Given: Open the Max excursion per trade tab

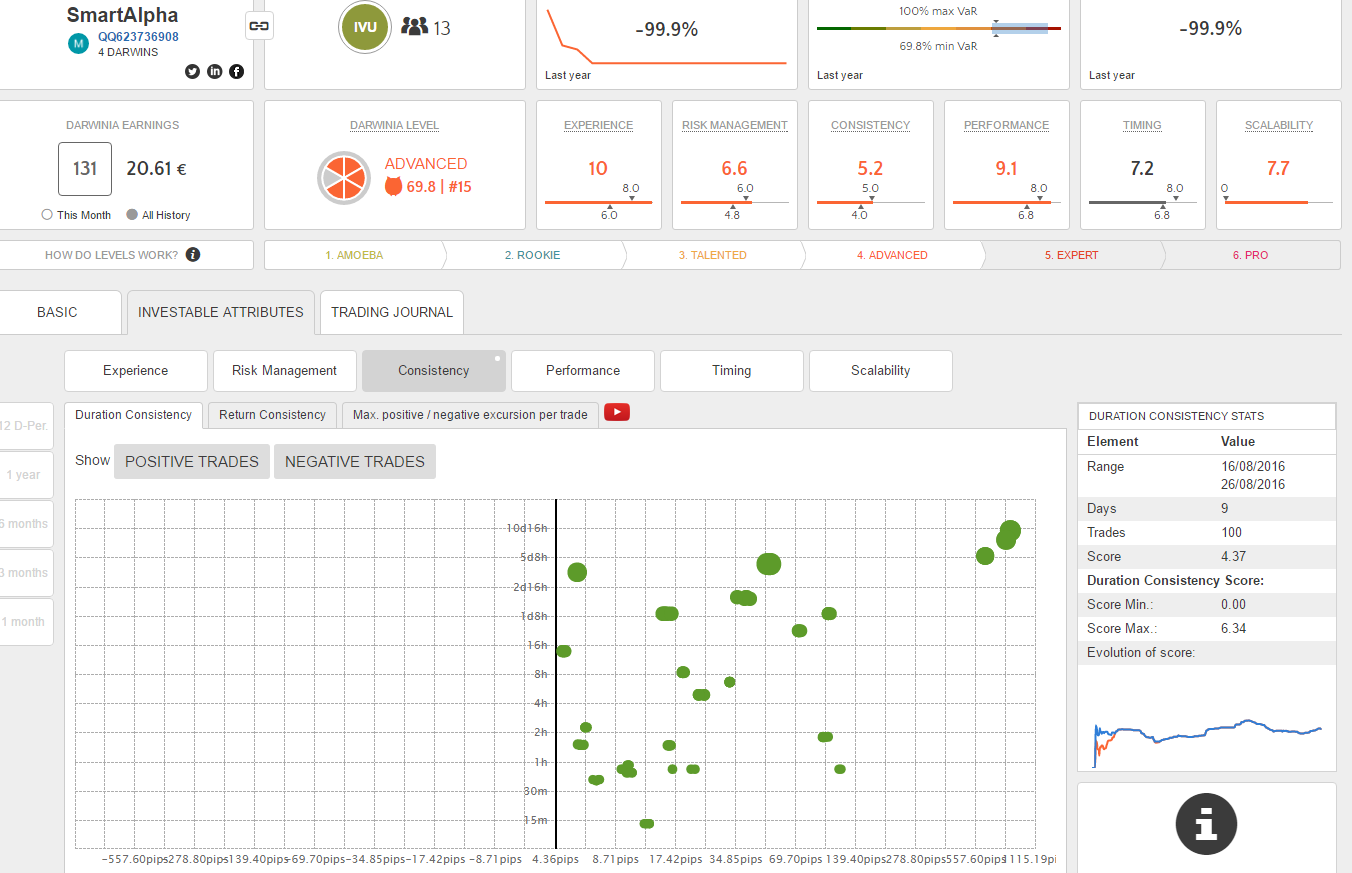Looking at the screenshot, I should coord(470,415).
